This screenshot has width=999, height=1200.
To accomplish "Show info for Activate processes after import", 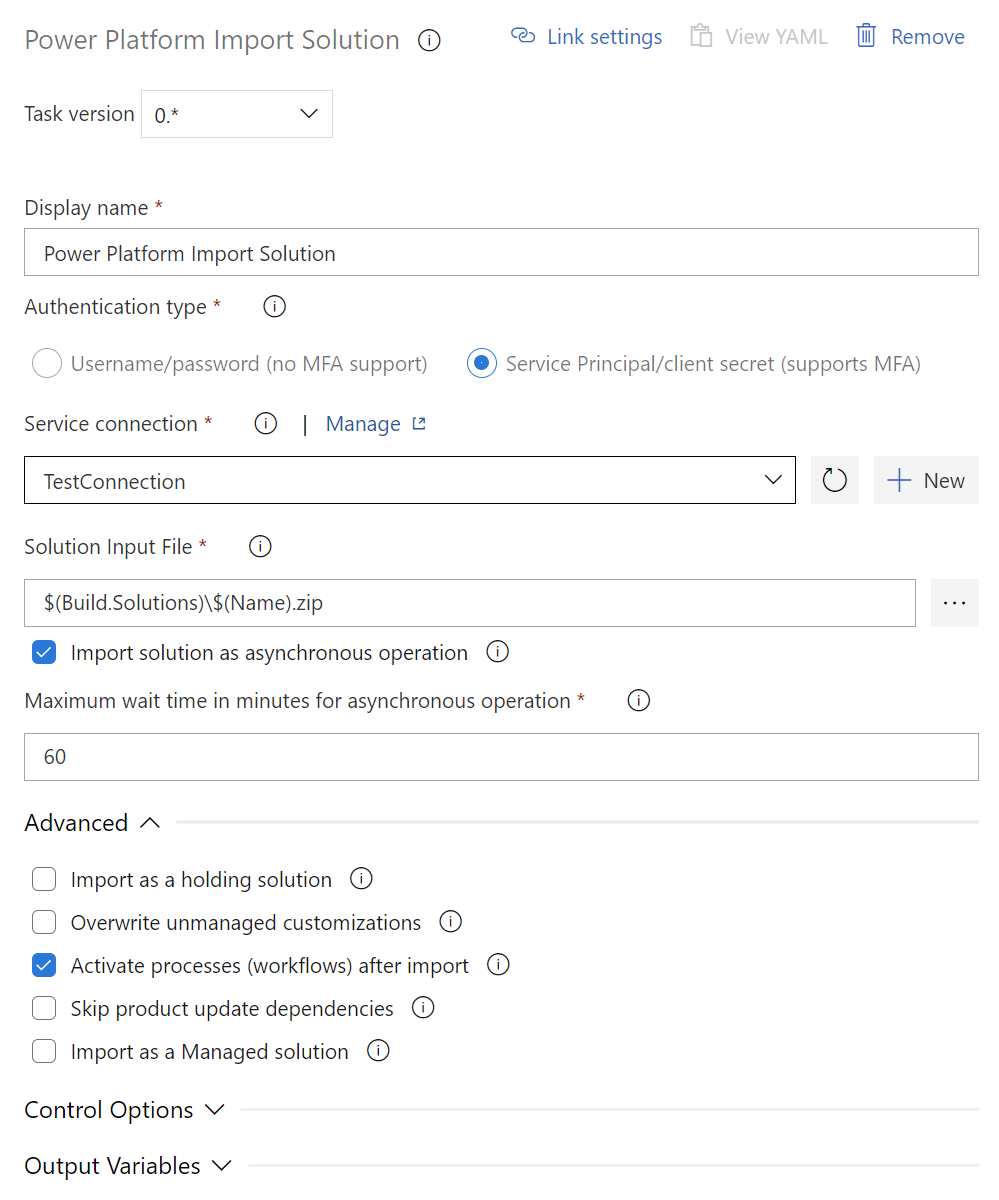I will point(498,965).
